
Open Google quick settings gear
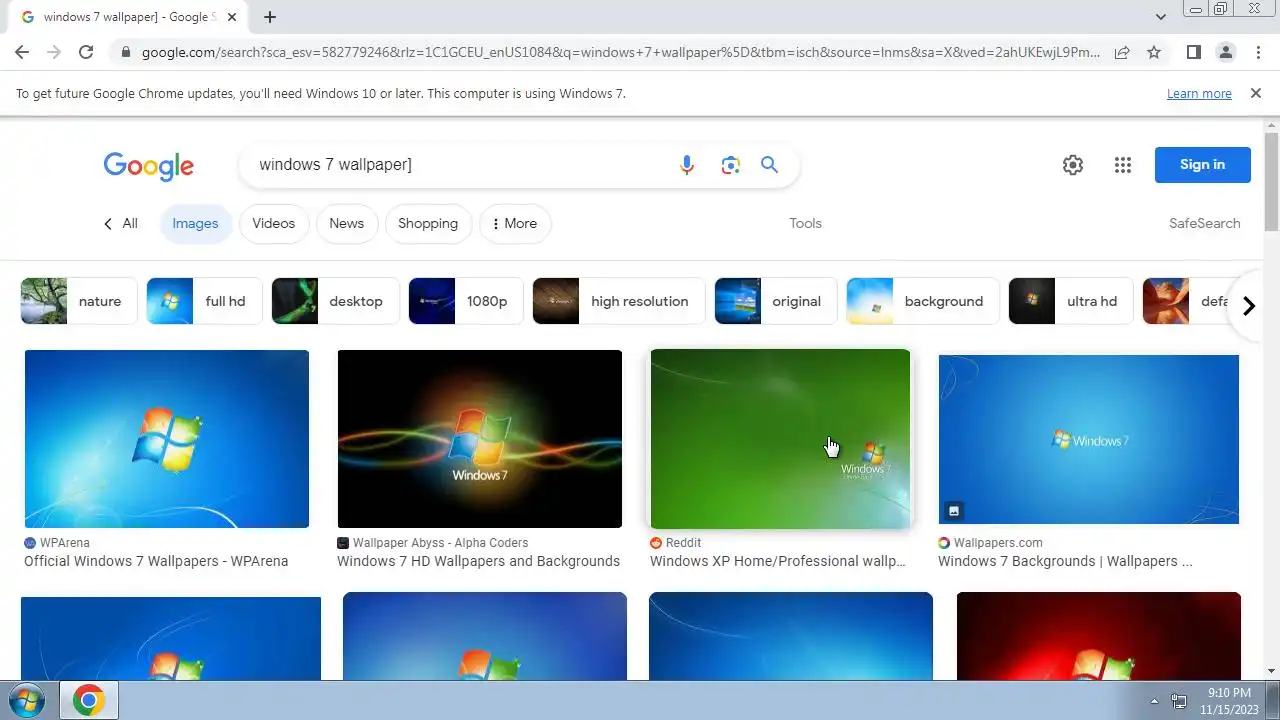click(x=1073, y=165)
